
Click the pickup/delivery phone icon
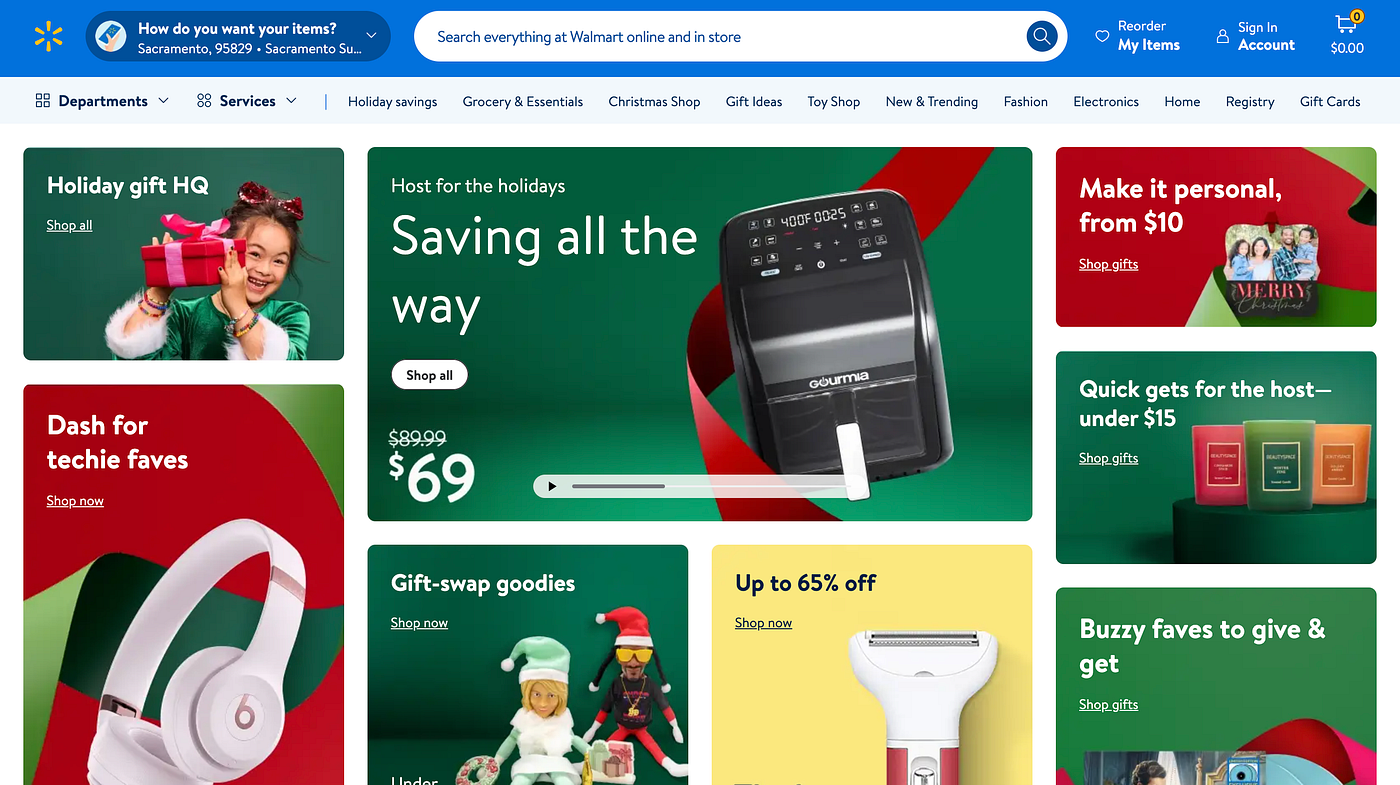111,36
